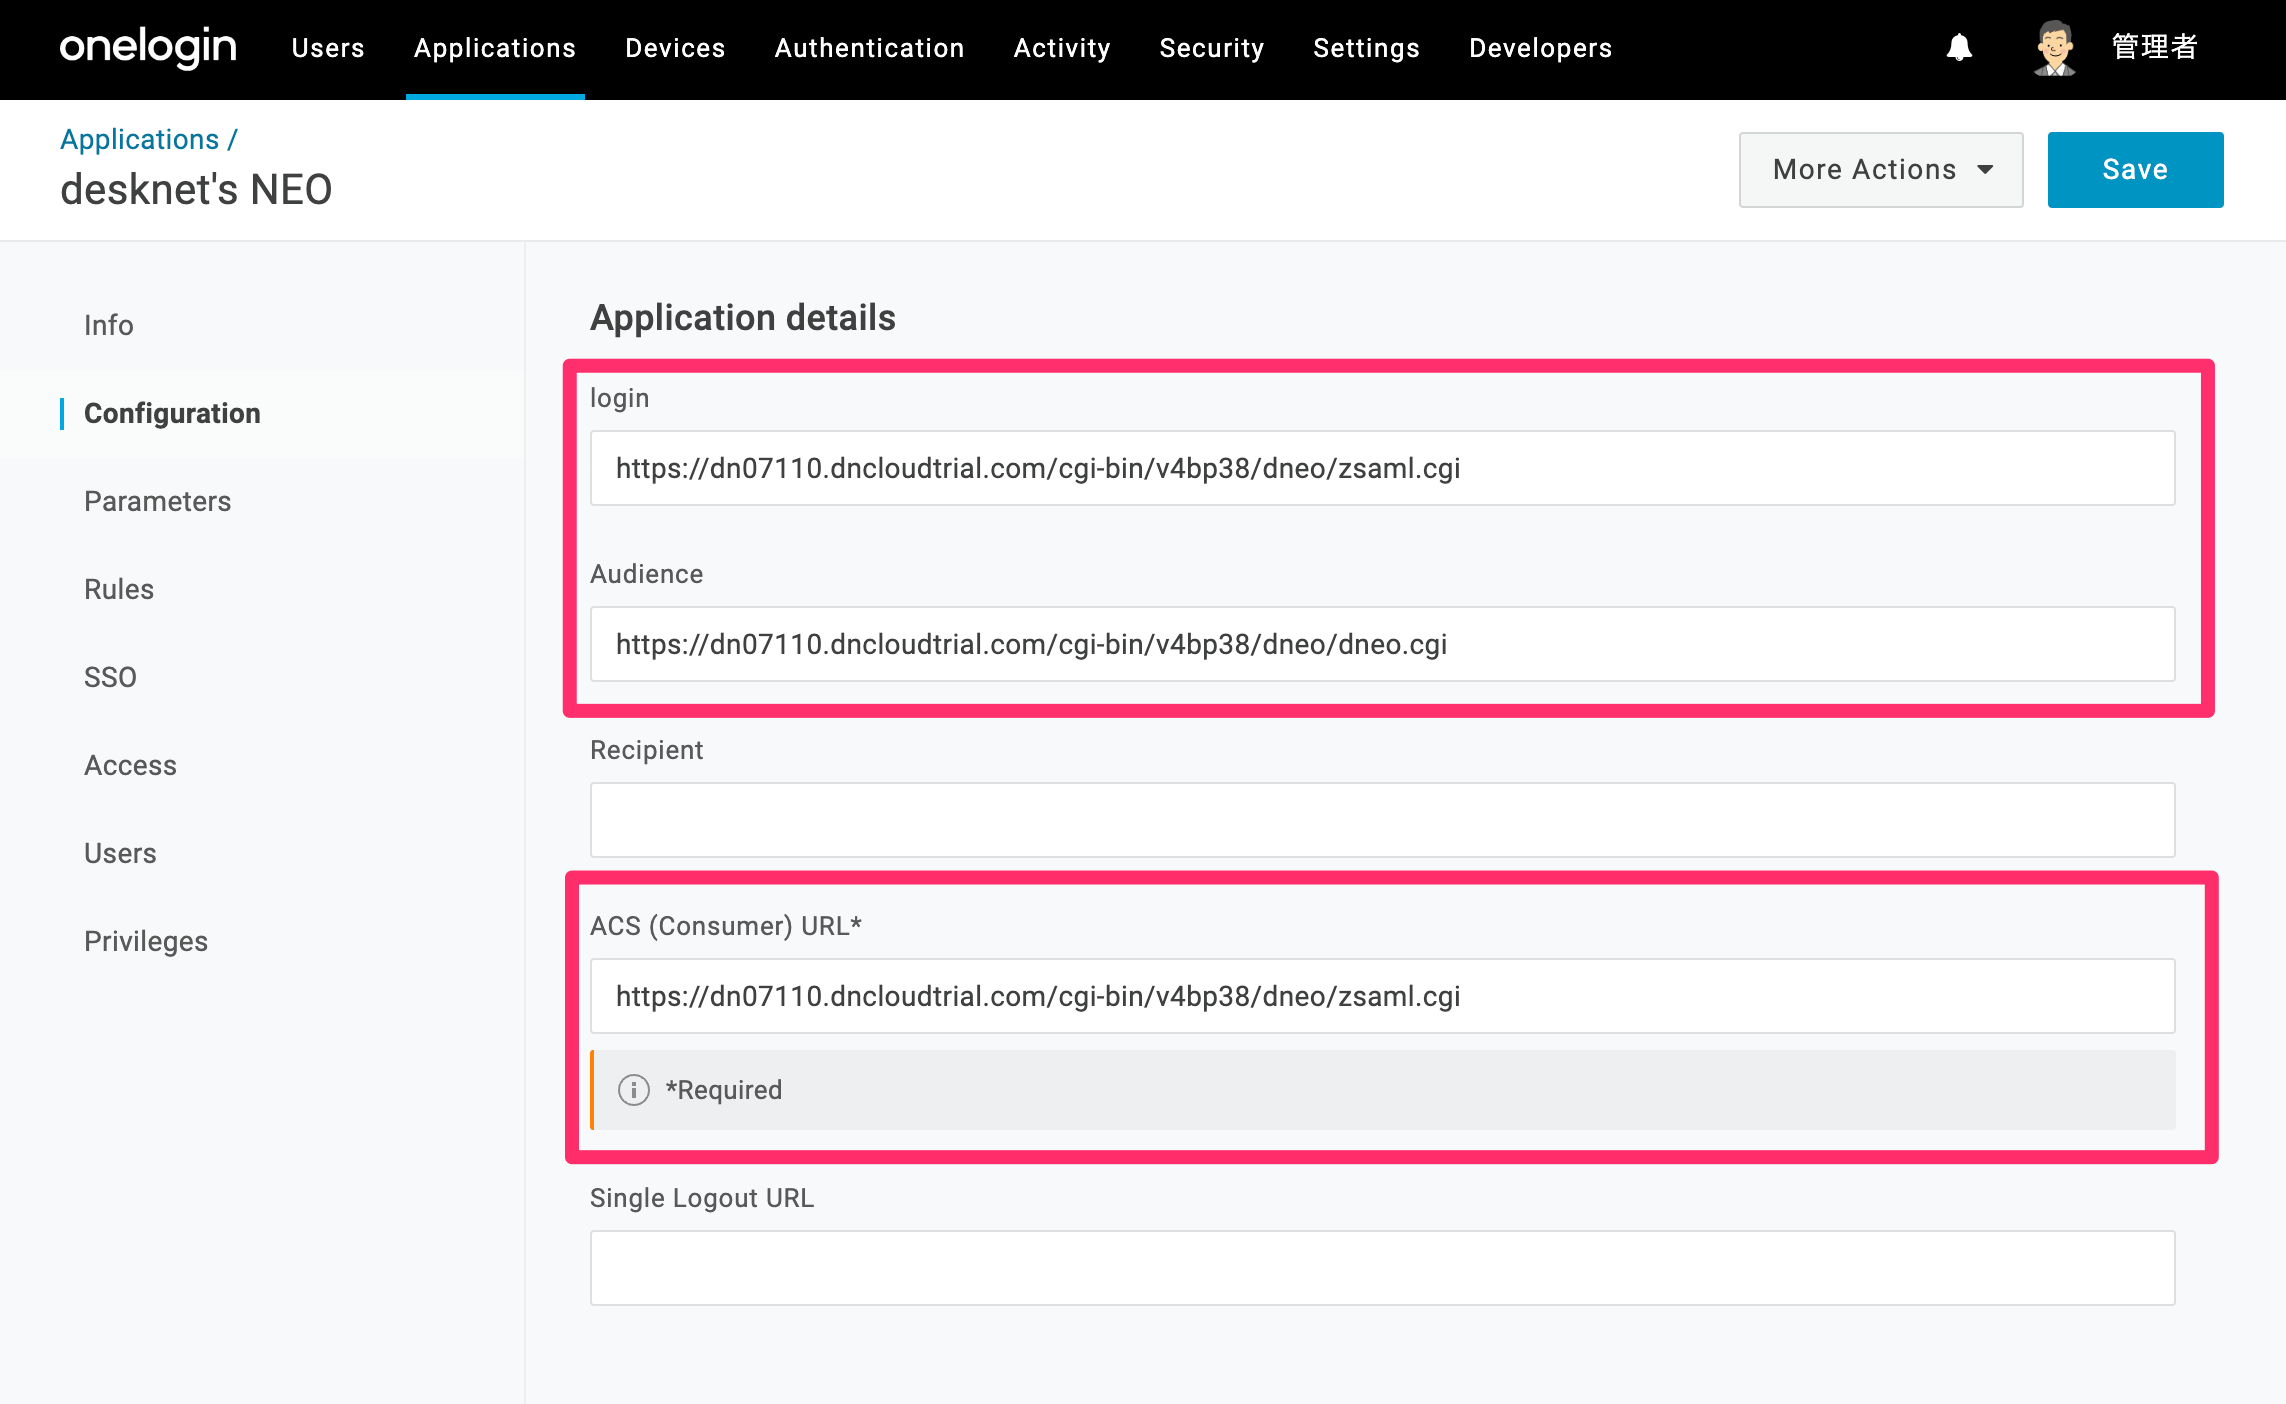Click the empty Recipient field
Image resolution: width=2286 pixels, height=1404 pixels.
[x=1382, y=820]
